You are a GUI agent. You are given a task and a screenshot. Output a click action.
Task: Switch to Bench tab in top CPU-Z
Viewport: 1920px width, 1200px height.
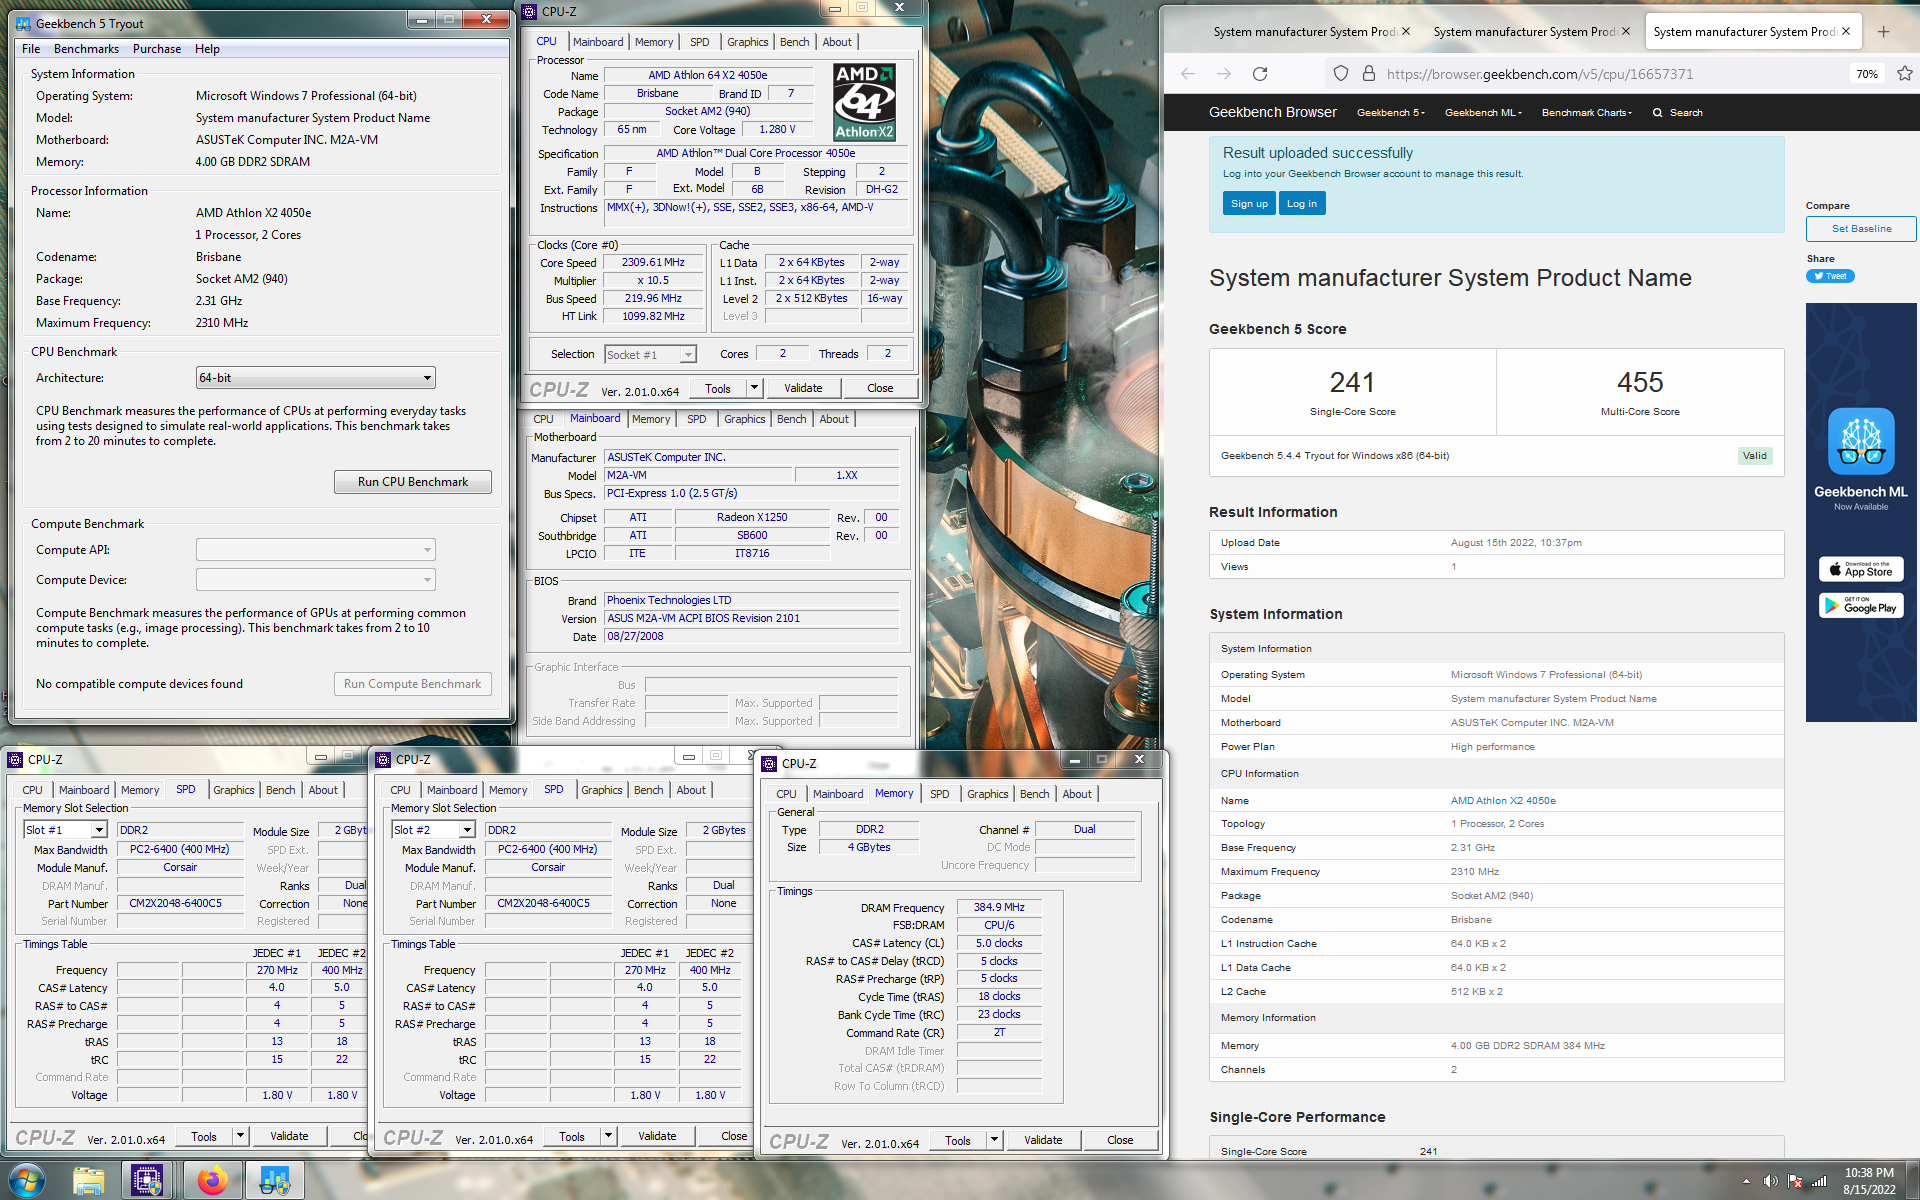795,42
